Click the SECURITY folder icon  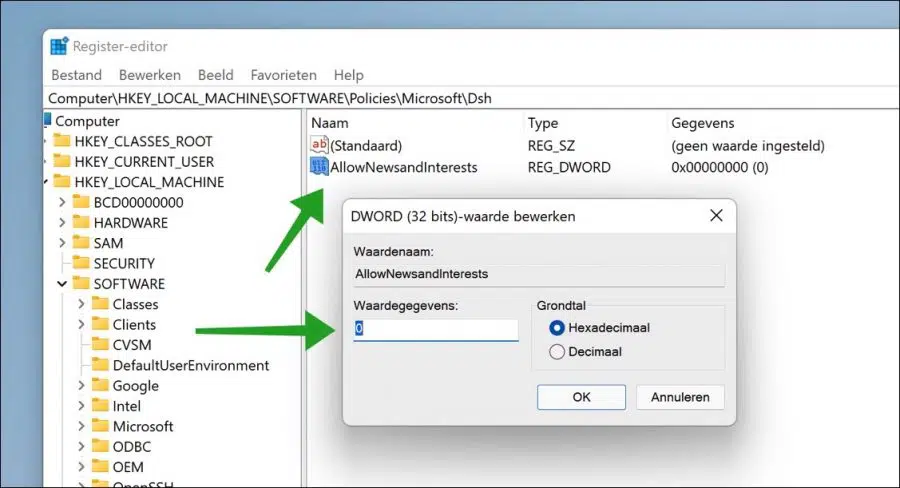click(81, 263)
